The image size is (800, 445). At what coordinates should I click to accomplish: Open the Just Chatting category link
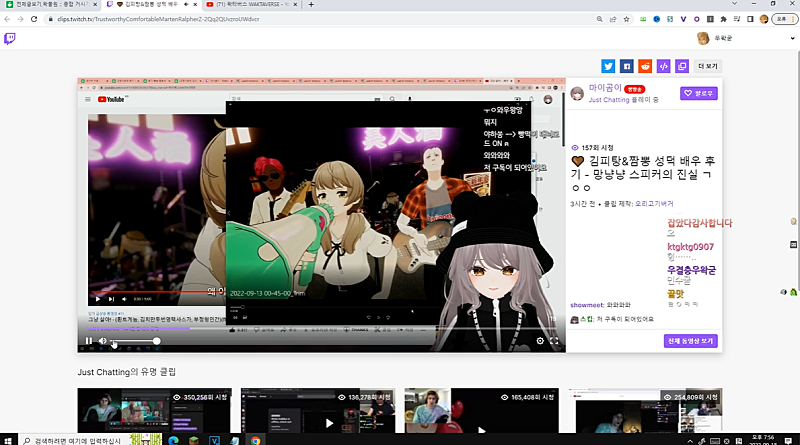click(609, 100)
